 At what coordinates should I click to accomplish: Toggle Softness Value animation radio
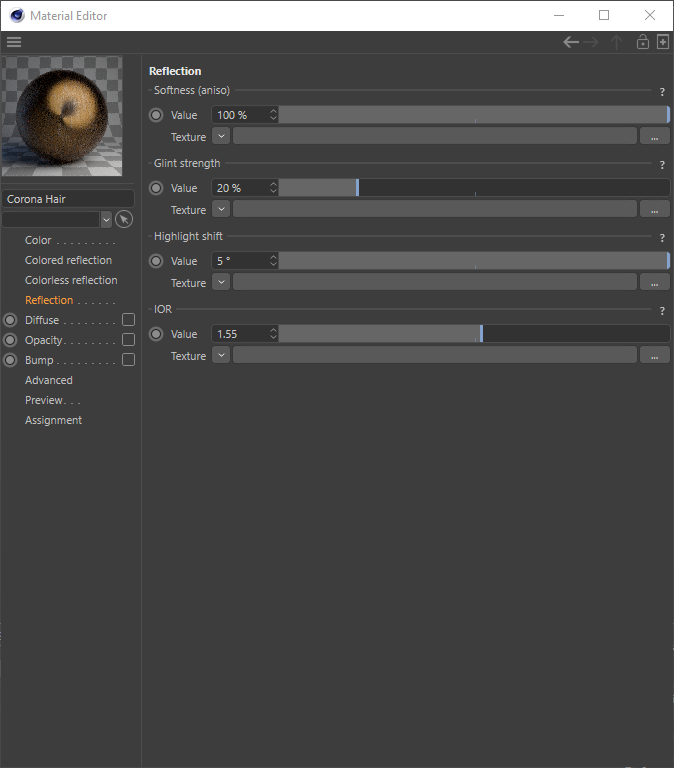point(156,115)
